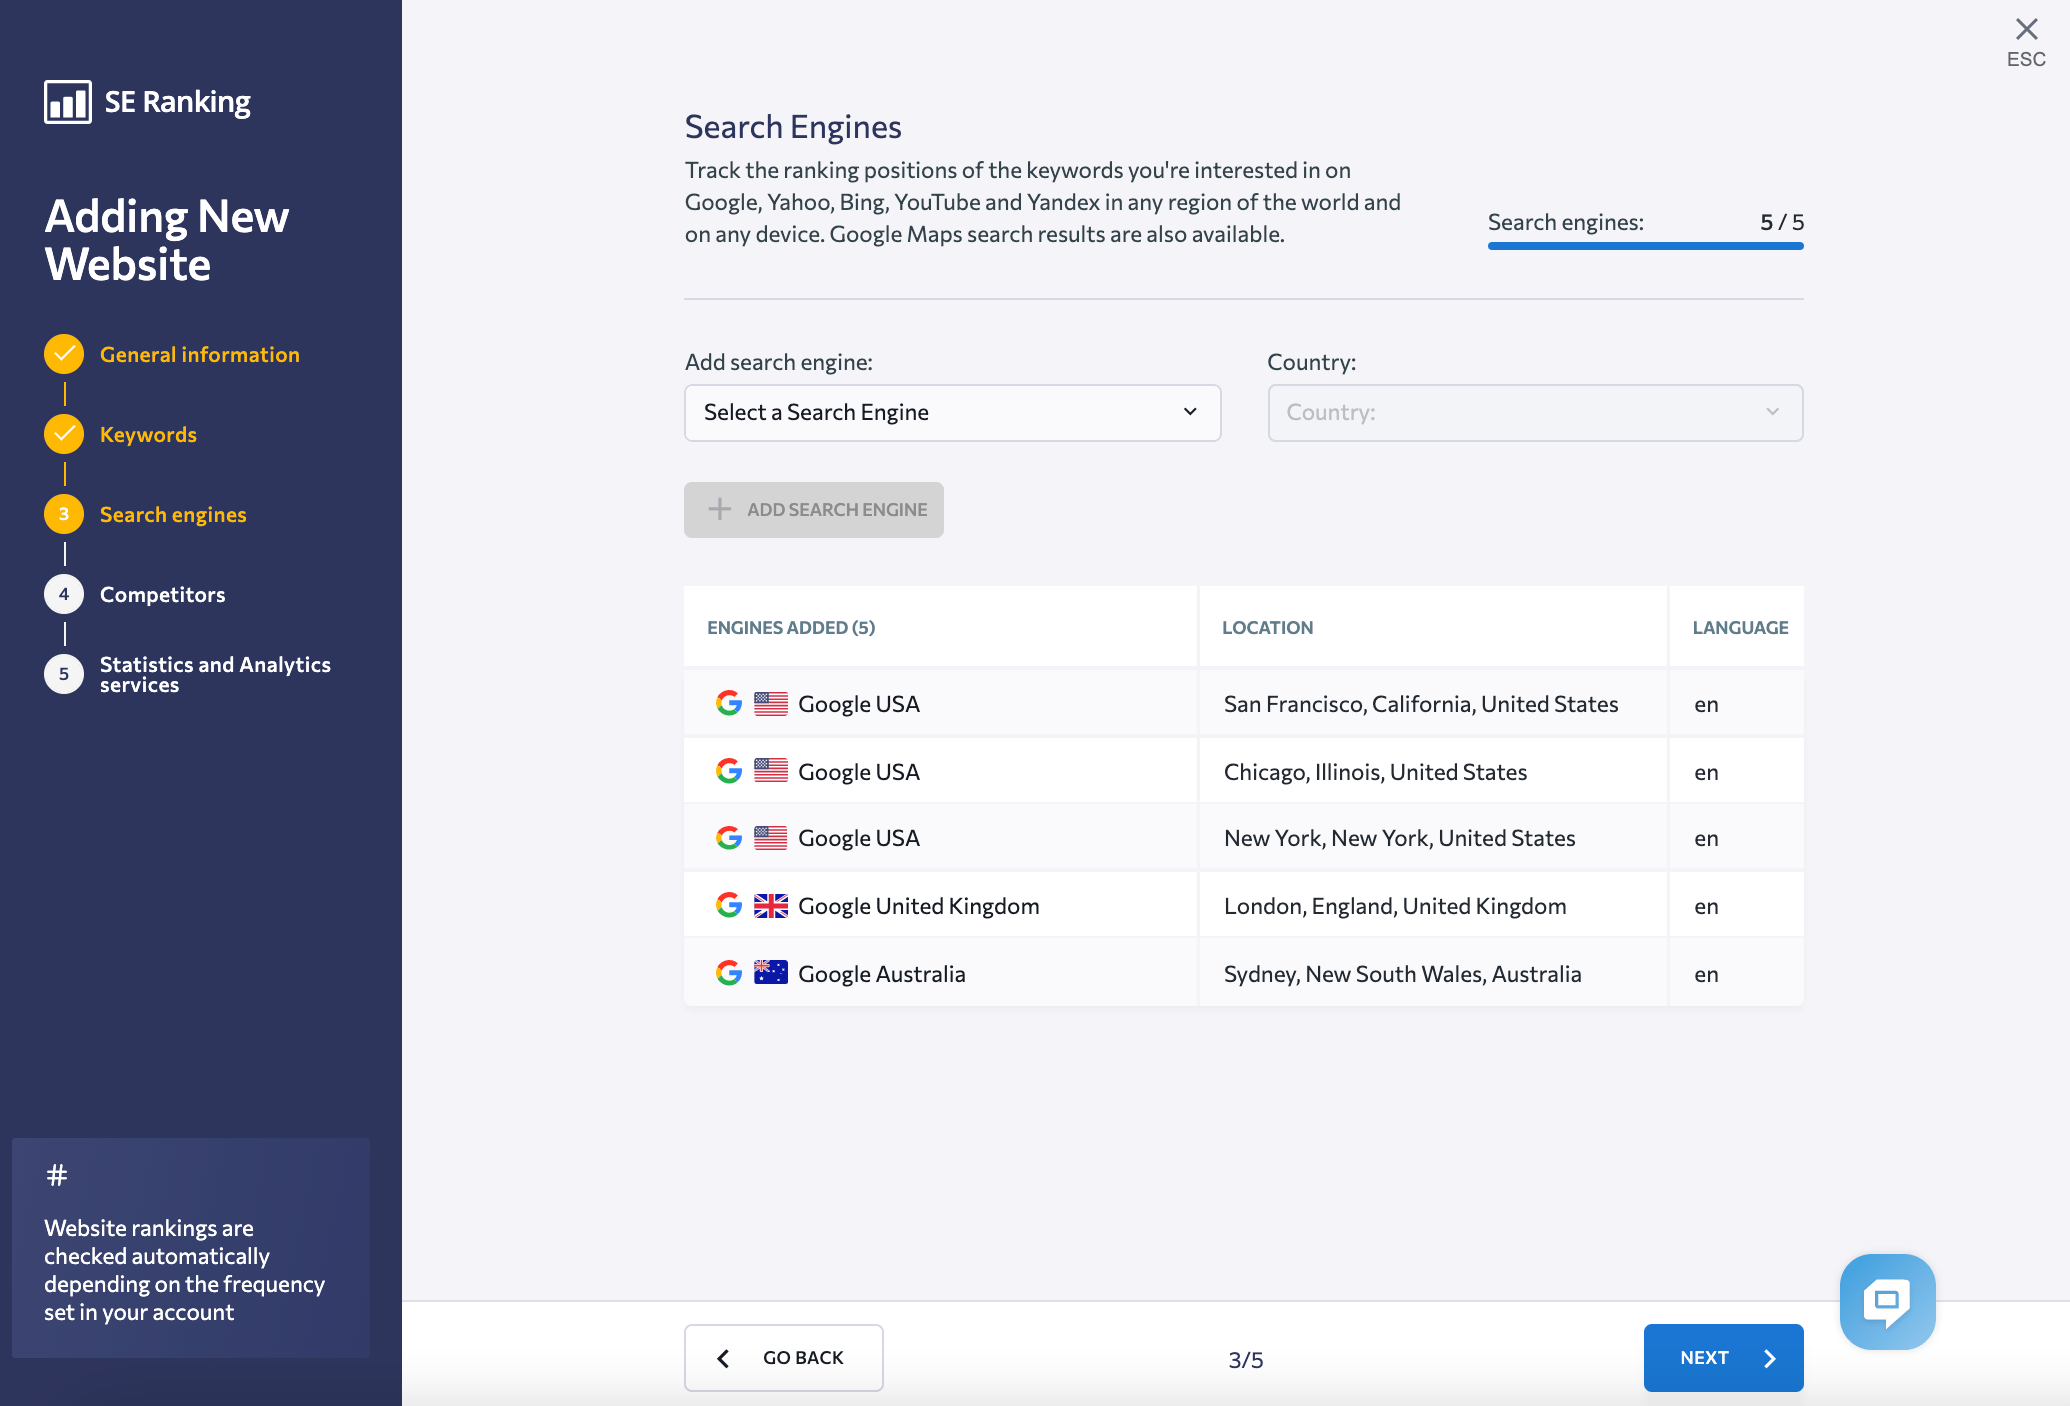Click the back arrow chevron on GO BACK button
This screenshot has width=2070, height=1406.
pyautogui.click(x=723, y=1357)
